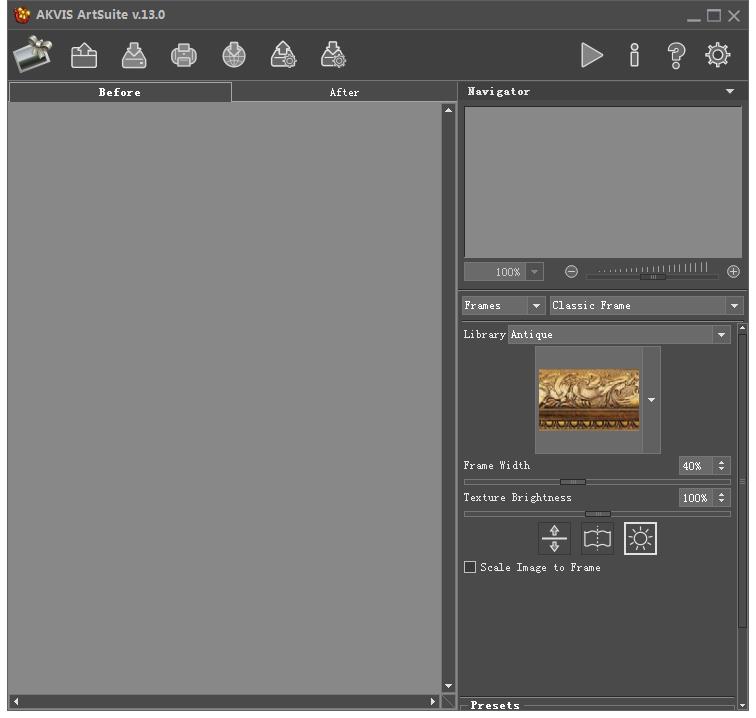
Task: Show program info
Action: point(634,55)
